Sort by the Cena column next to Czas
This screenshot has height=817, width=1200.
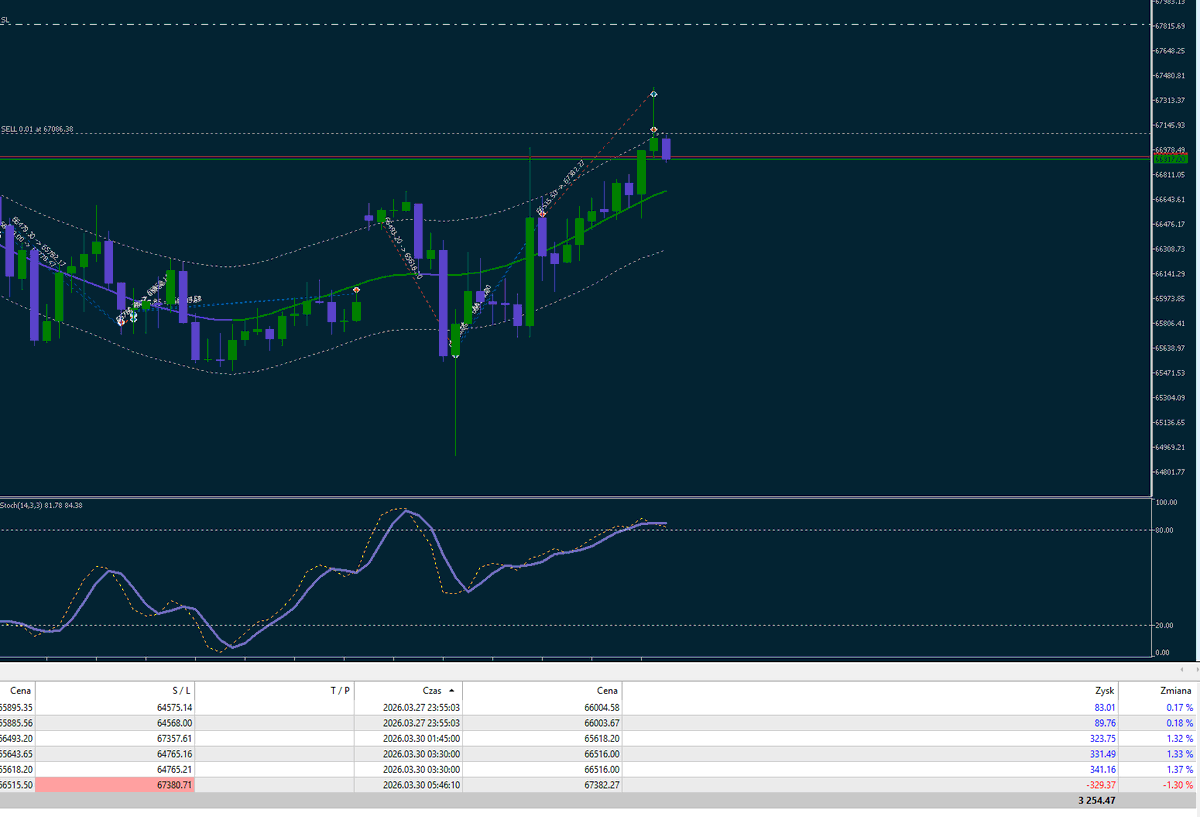607,690
